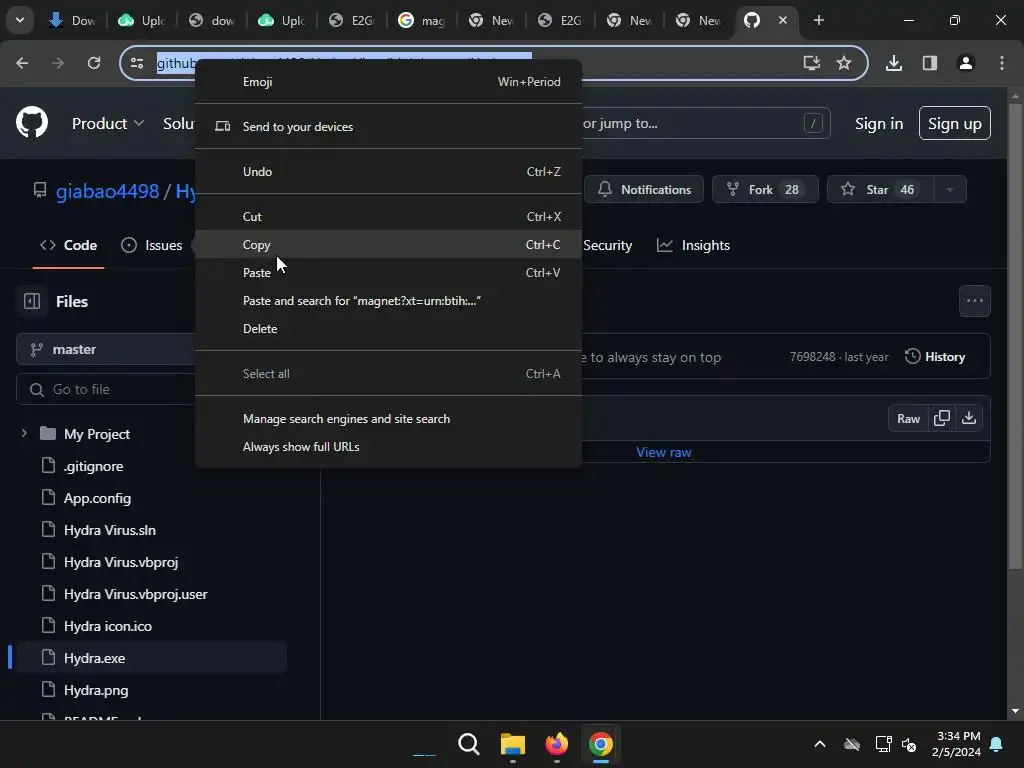The image size is (1024, 768).
Task: Download the raw file icon
Action: tap(969, 418)
